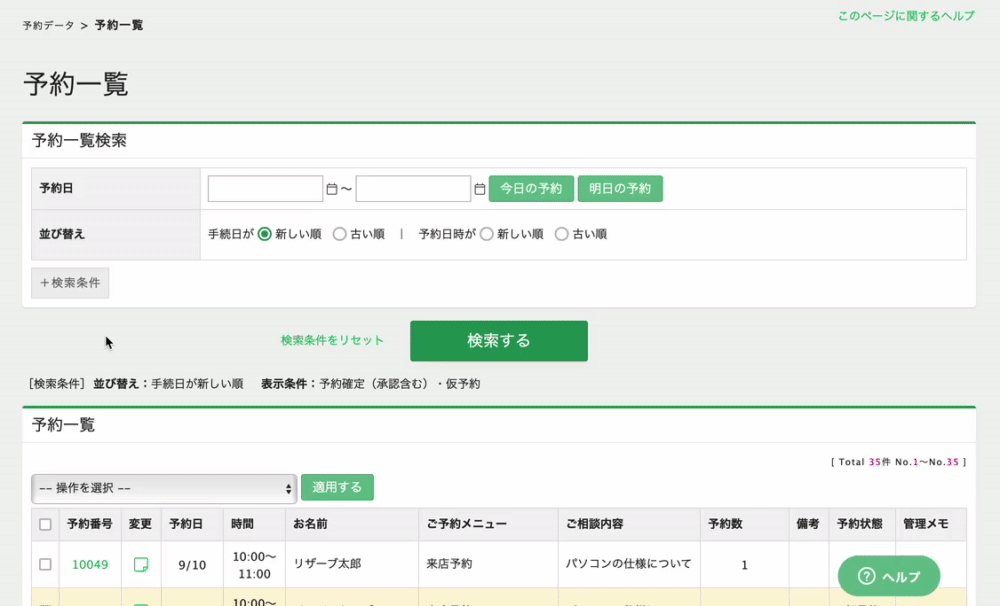Viewport: 1000px width, 606px height.
Task: Check the select-all checkbox in table header
Action: point(45,524)
